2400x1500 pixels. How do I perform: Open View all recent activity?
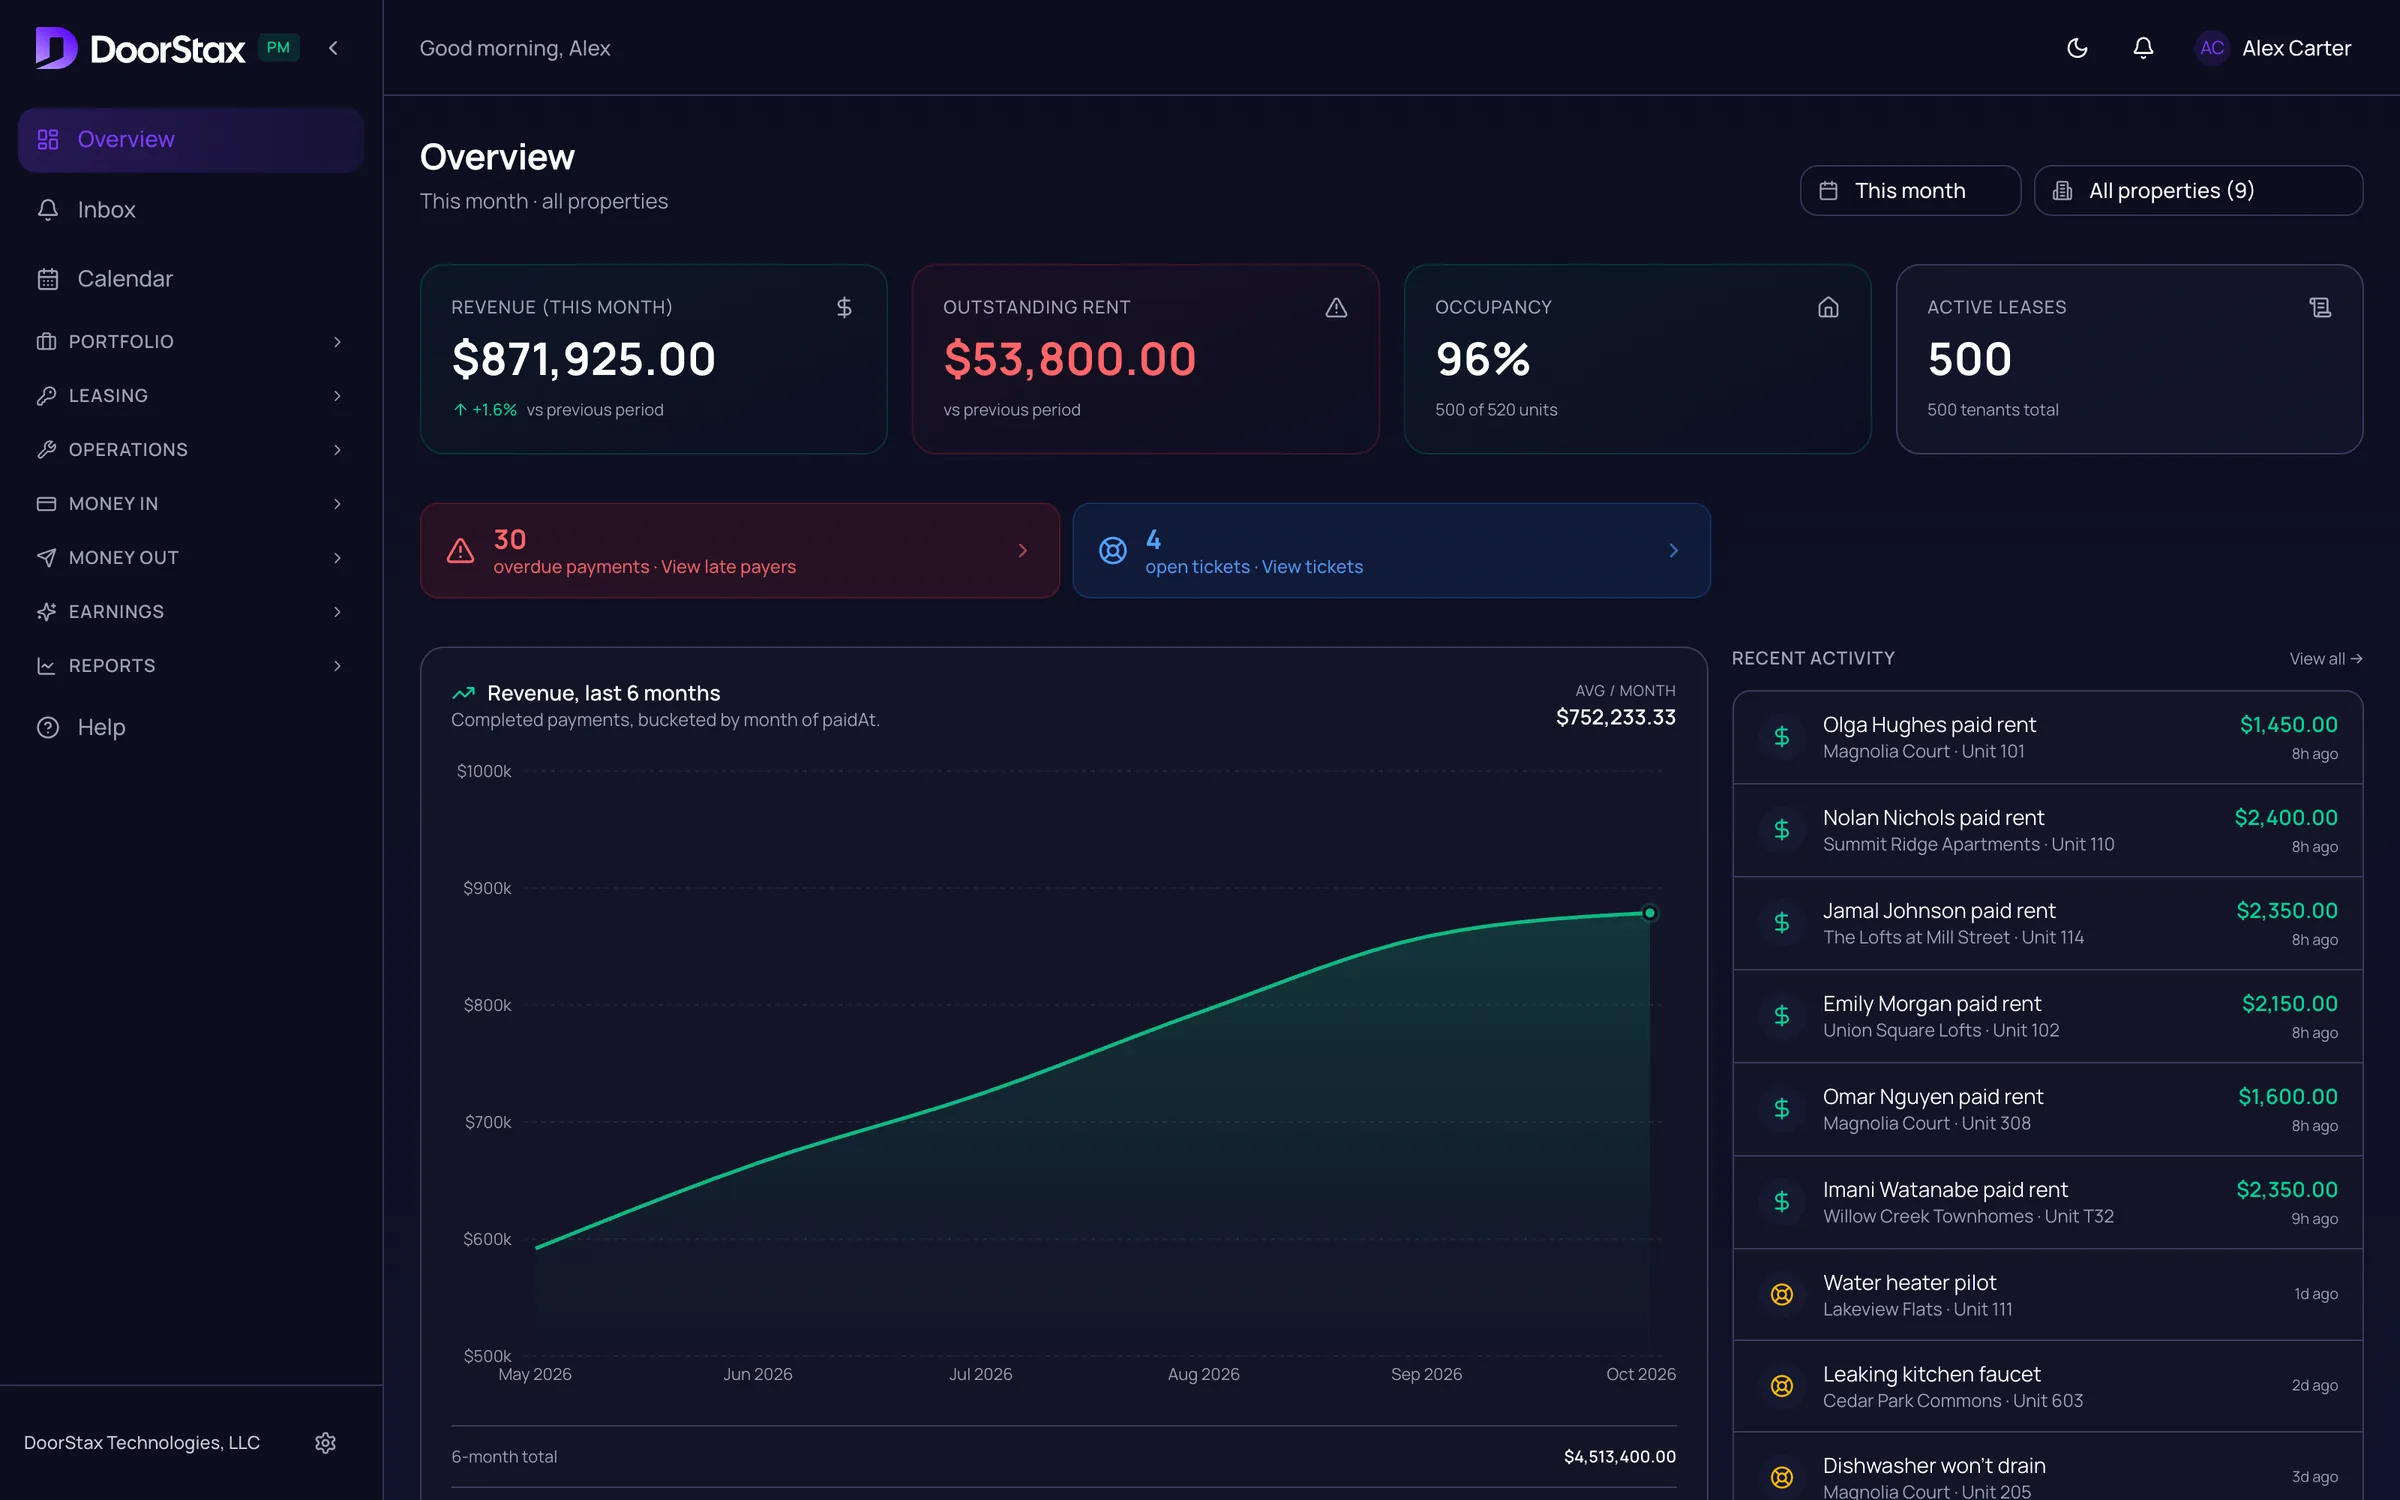2326,659
